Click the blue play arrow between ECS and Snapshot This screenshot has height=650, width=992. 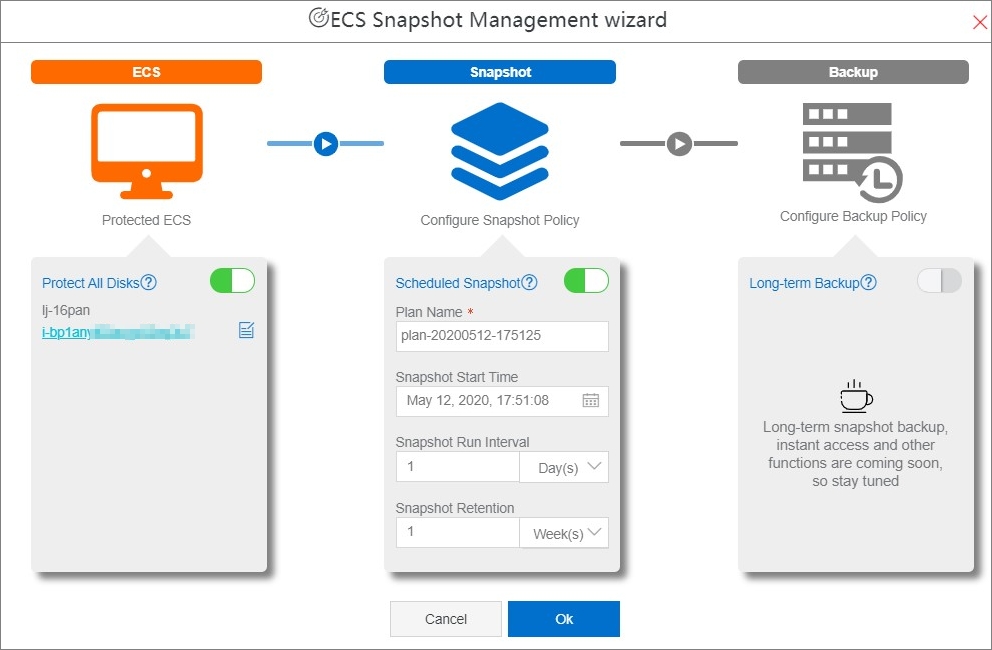(326, 144)
